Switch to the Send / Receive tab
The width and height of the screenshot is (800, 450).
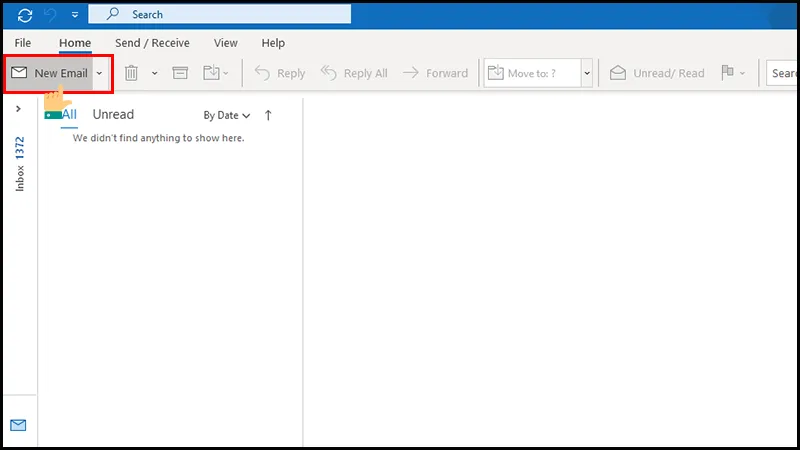pos(152,43)
